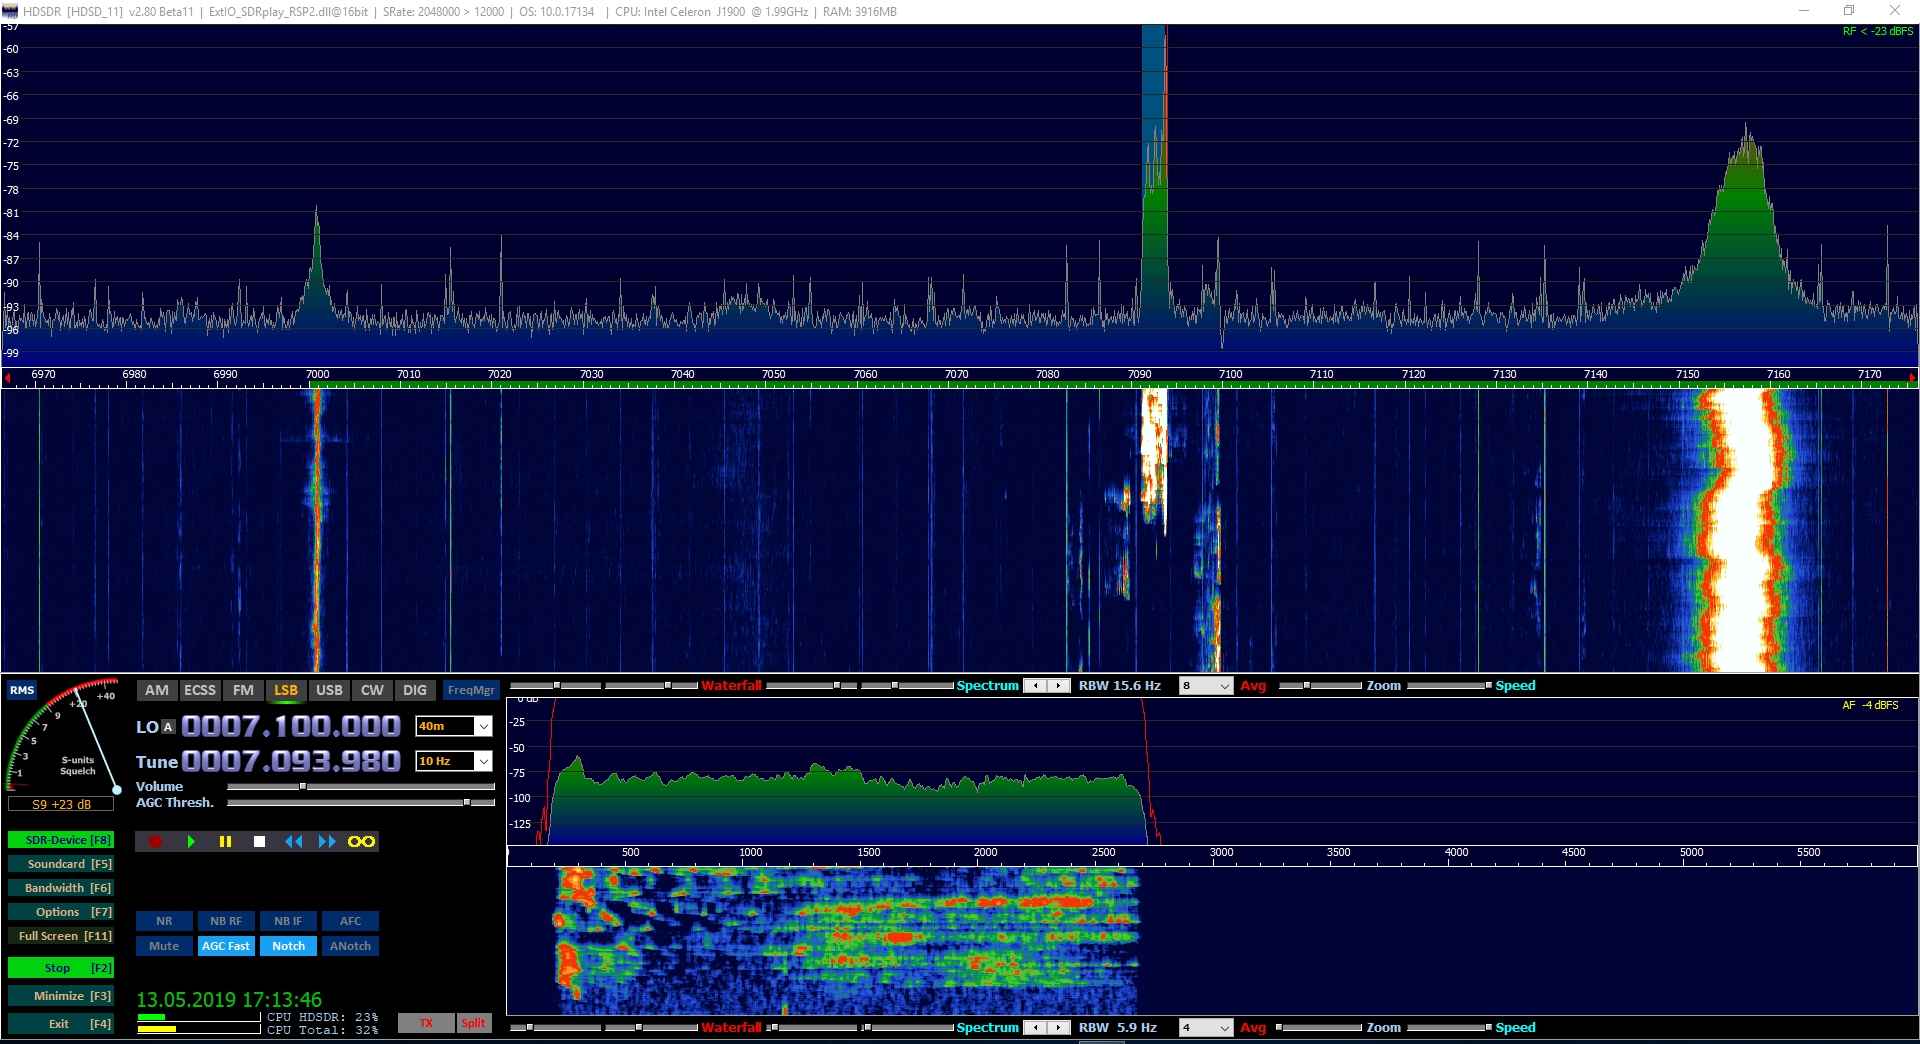Viewport: 1920px width, 1044px height.
Task: Toggle NB IF noise blanker
Action: [x=288, y=921]
